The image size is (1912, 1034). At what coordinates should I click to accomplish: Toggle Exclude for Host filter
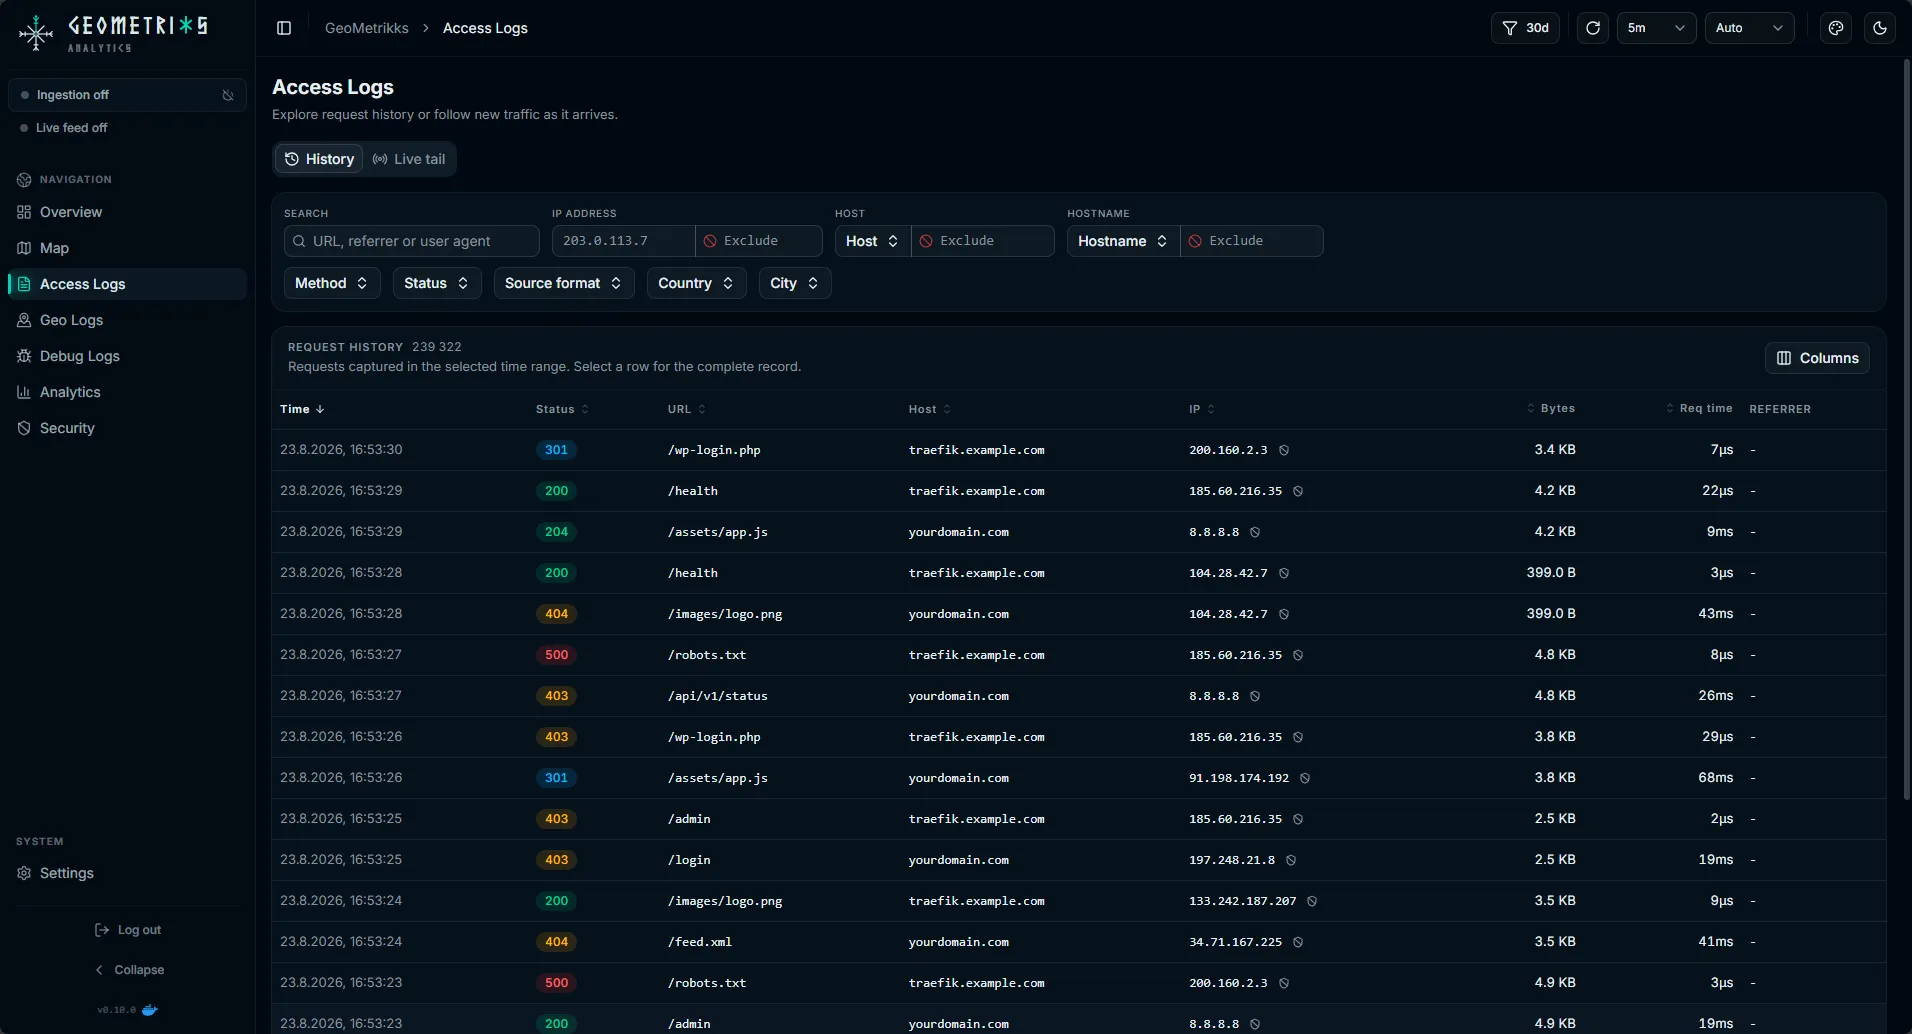coord(982,241)
